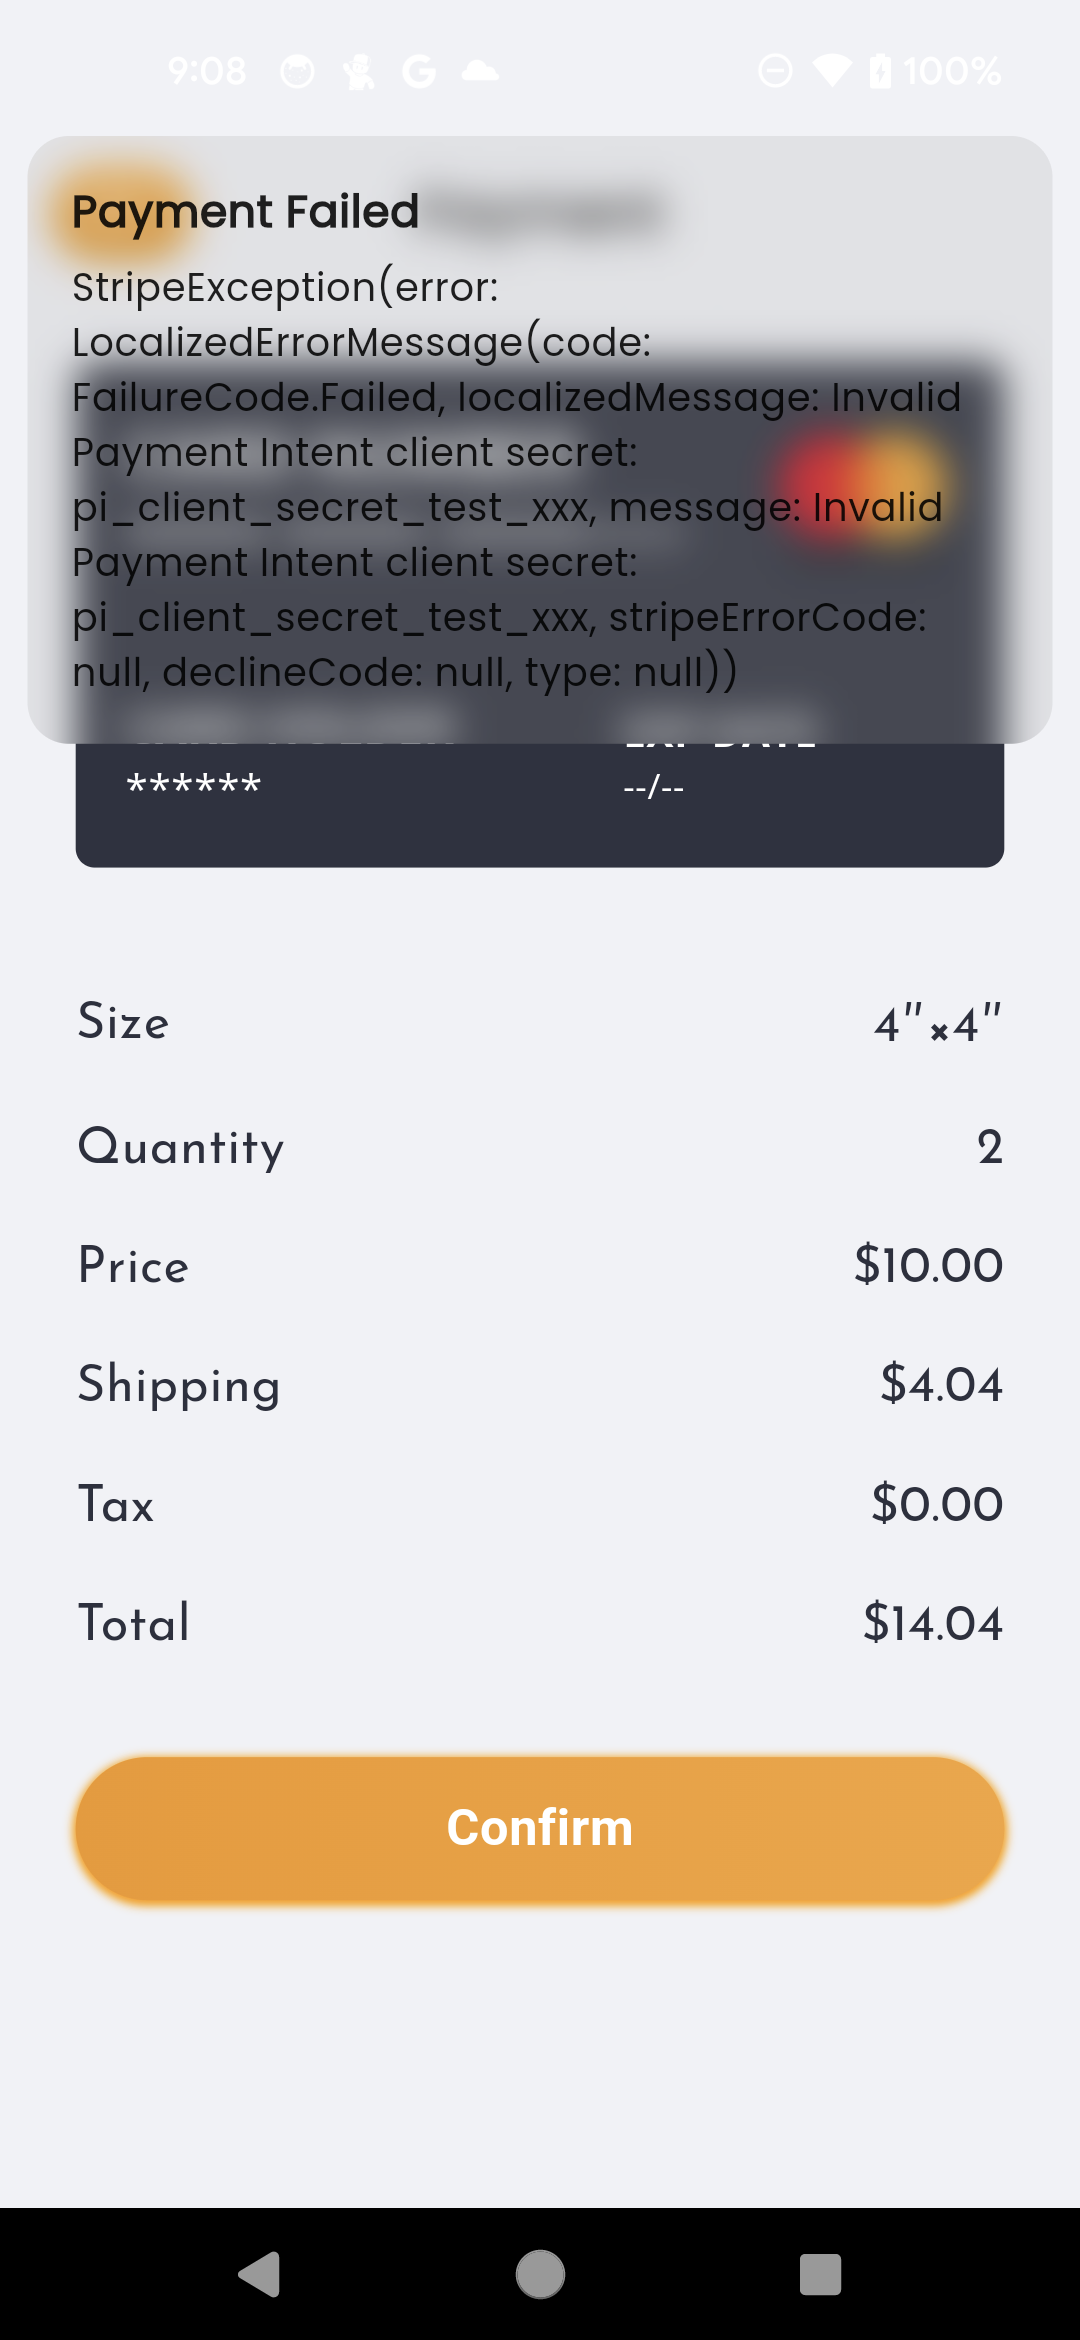Screen dimensions: 1080x2340
Task: Tap the Payment Failed heading
Action: tap(245, 212)
